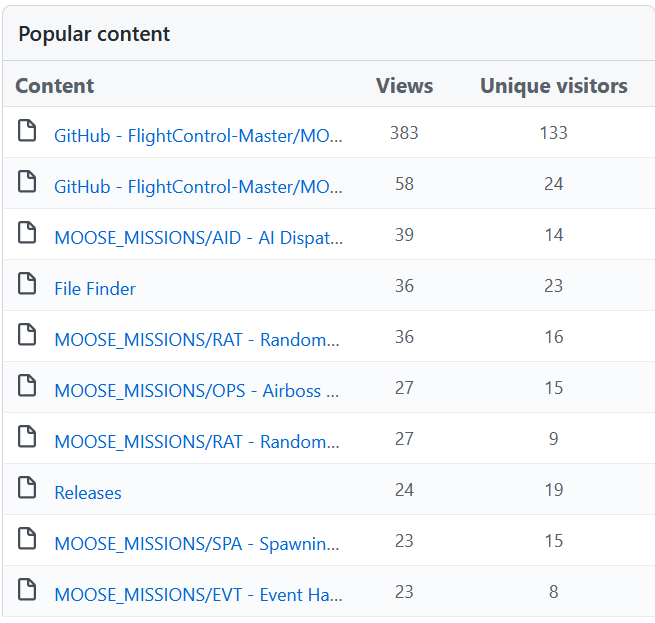The width and height of the screenshot is (655, 623).
Task: Open MOOSE_MISSIONS/RAT link with 9 unique visitors
Action: point(197,442)
